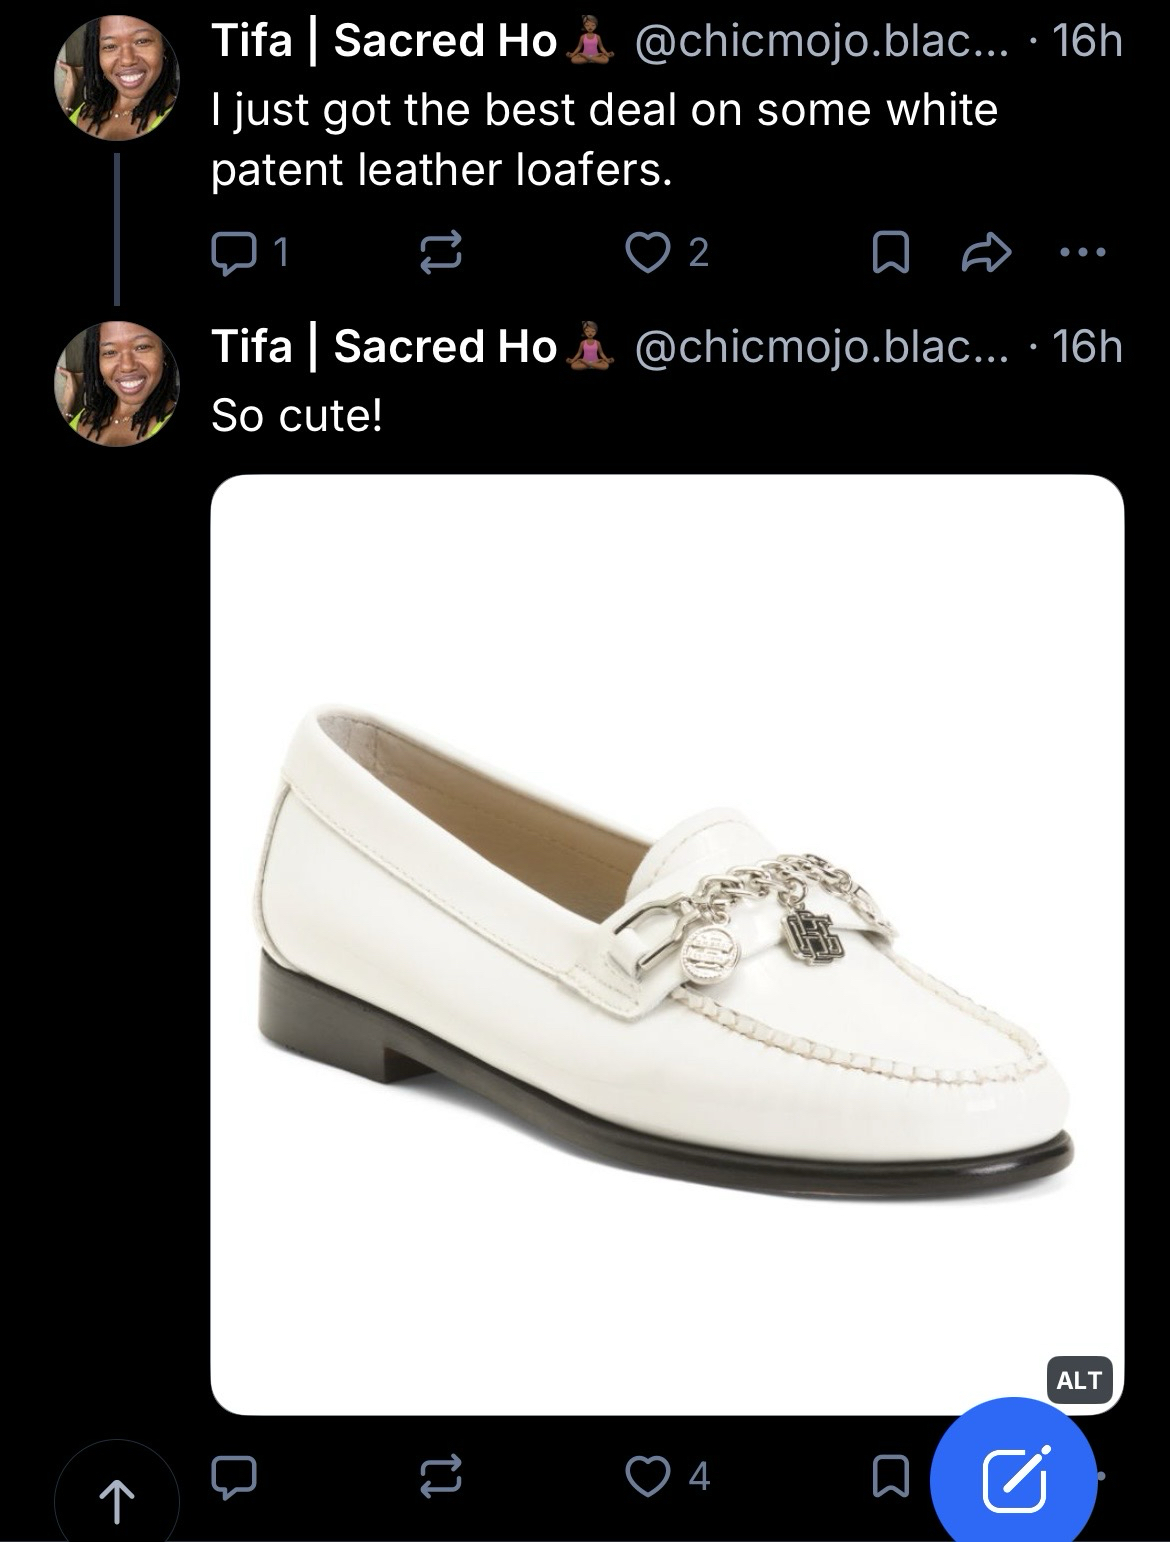The height and width of the screenshot is (1542, 1170).
Task: Reply to the "So cute!" post
Action: 233,1476
